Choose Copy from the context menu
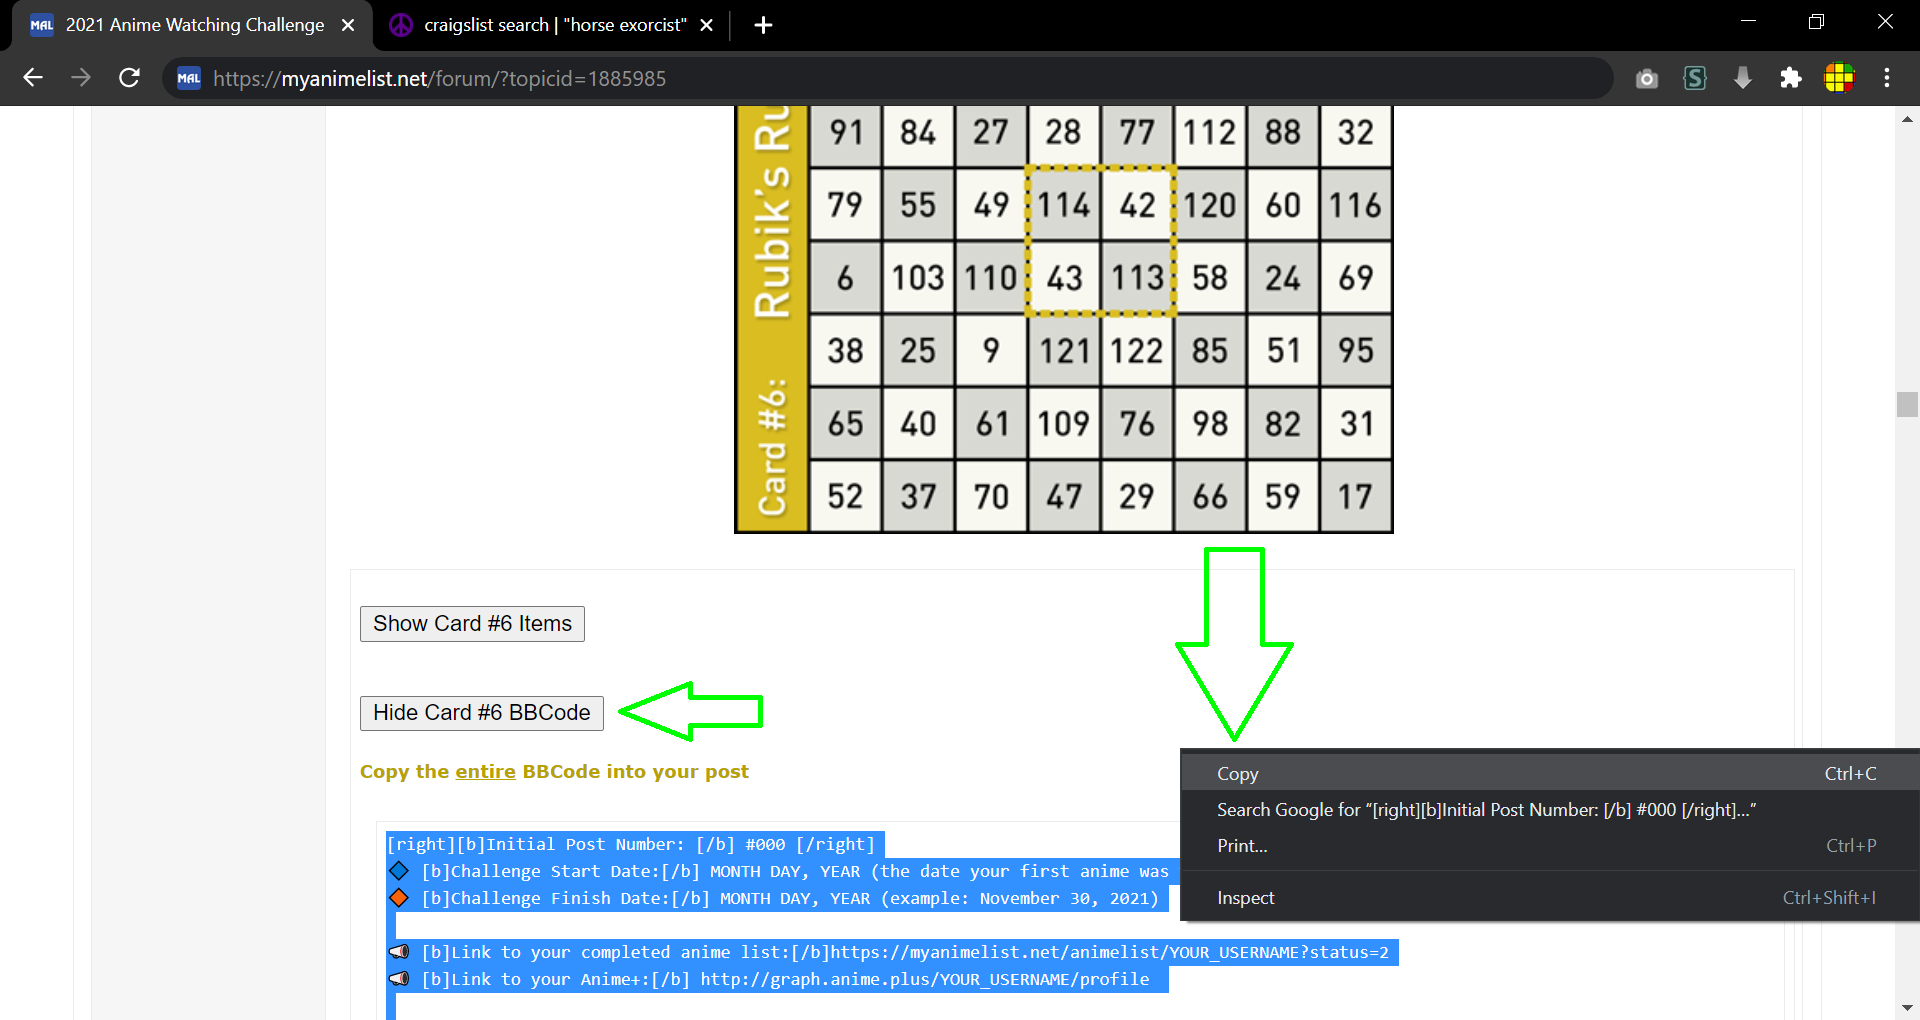 pyautogui.click(x=1550, y=773)
